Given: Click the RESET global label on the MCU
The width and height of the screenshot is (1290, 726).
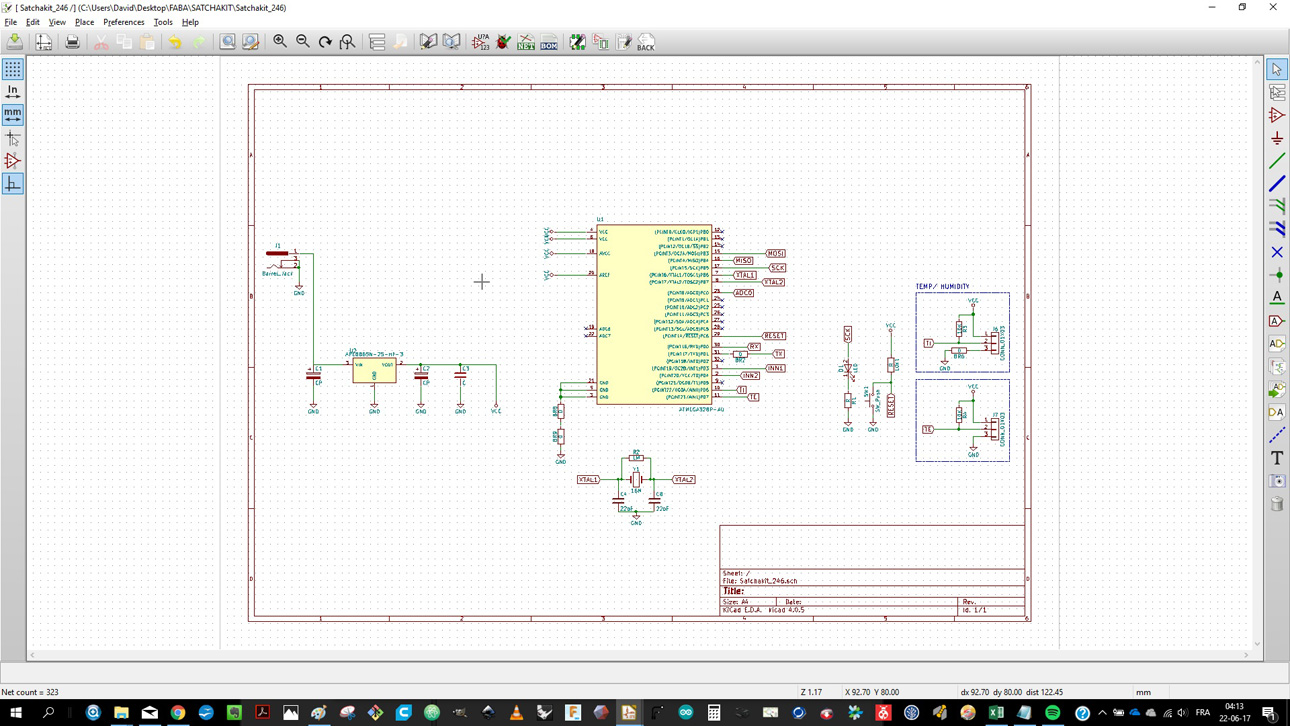Looking at the screenshot, I should coord(774,336).
